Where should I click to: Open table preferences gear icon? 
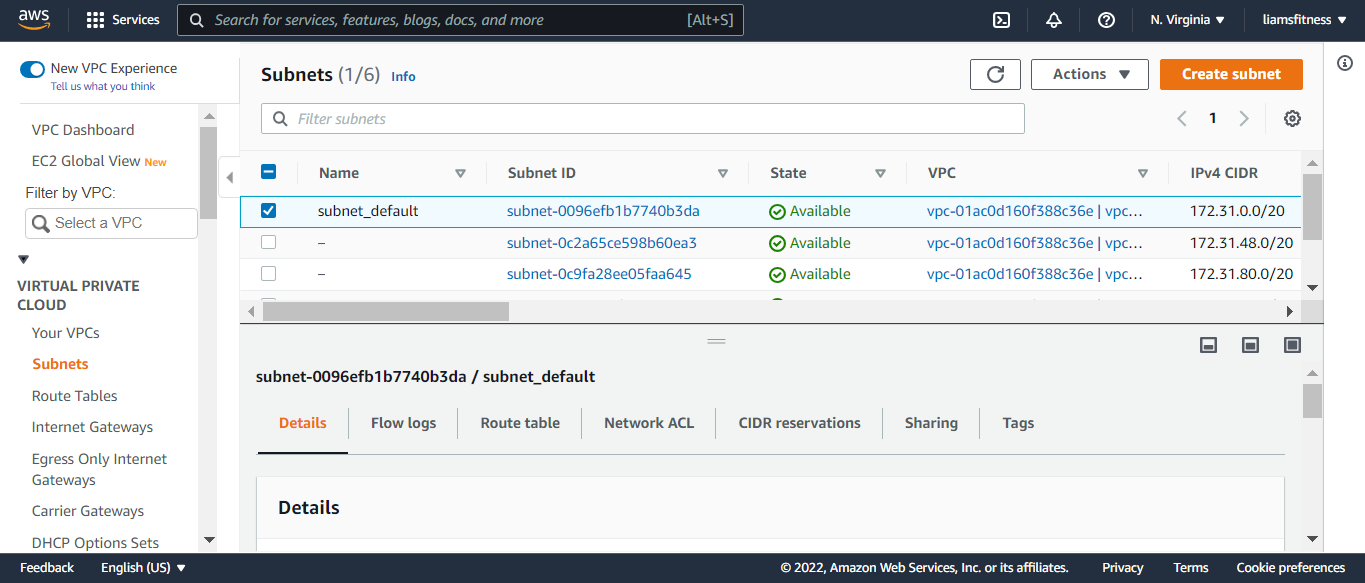click(1292, 119)
